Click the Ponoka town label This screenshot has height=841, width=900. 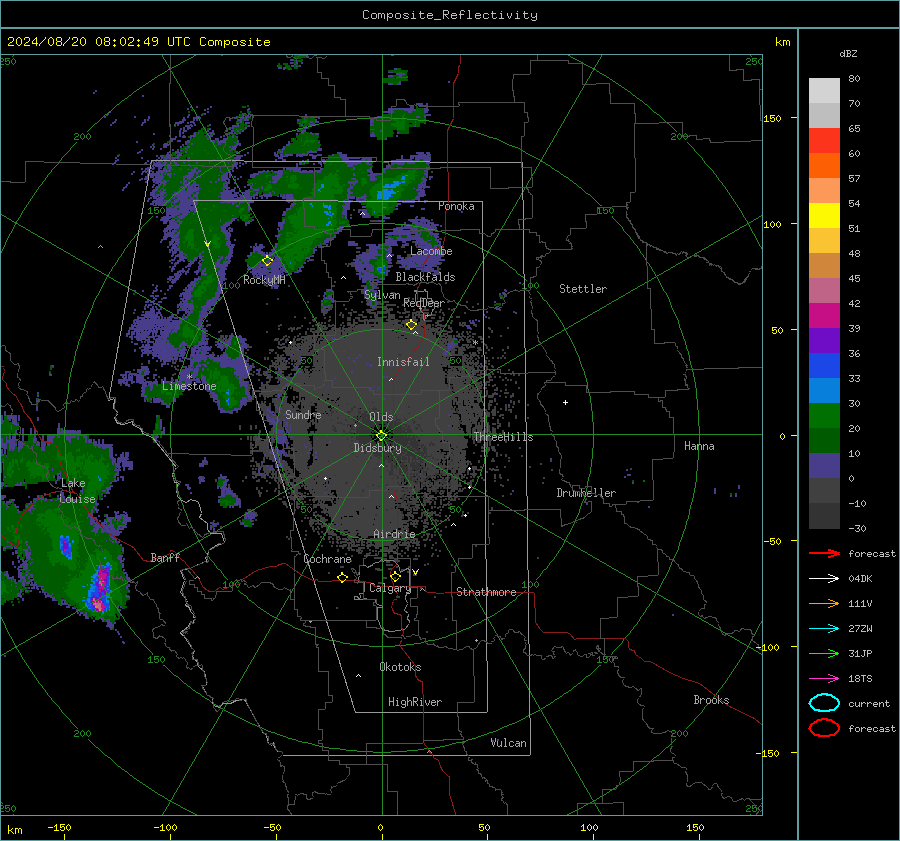coord(456,206)
